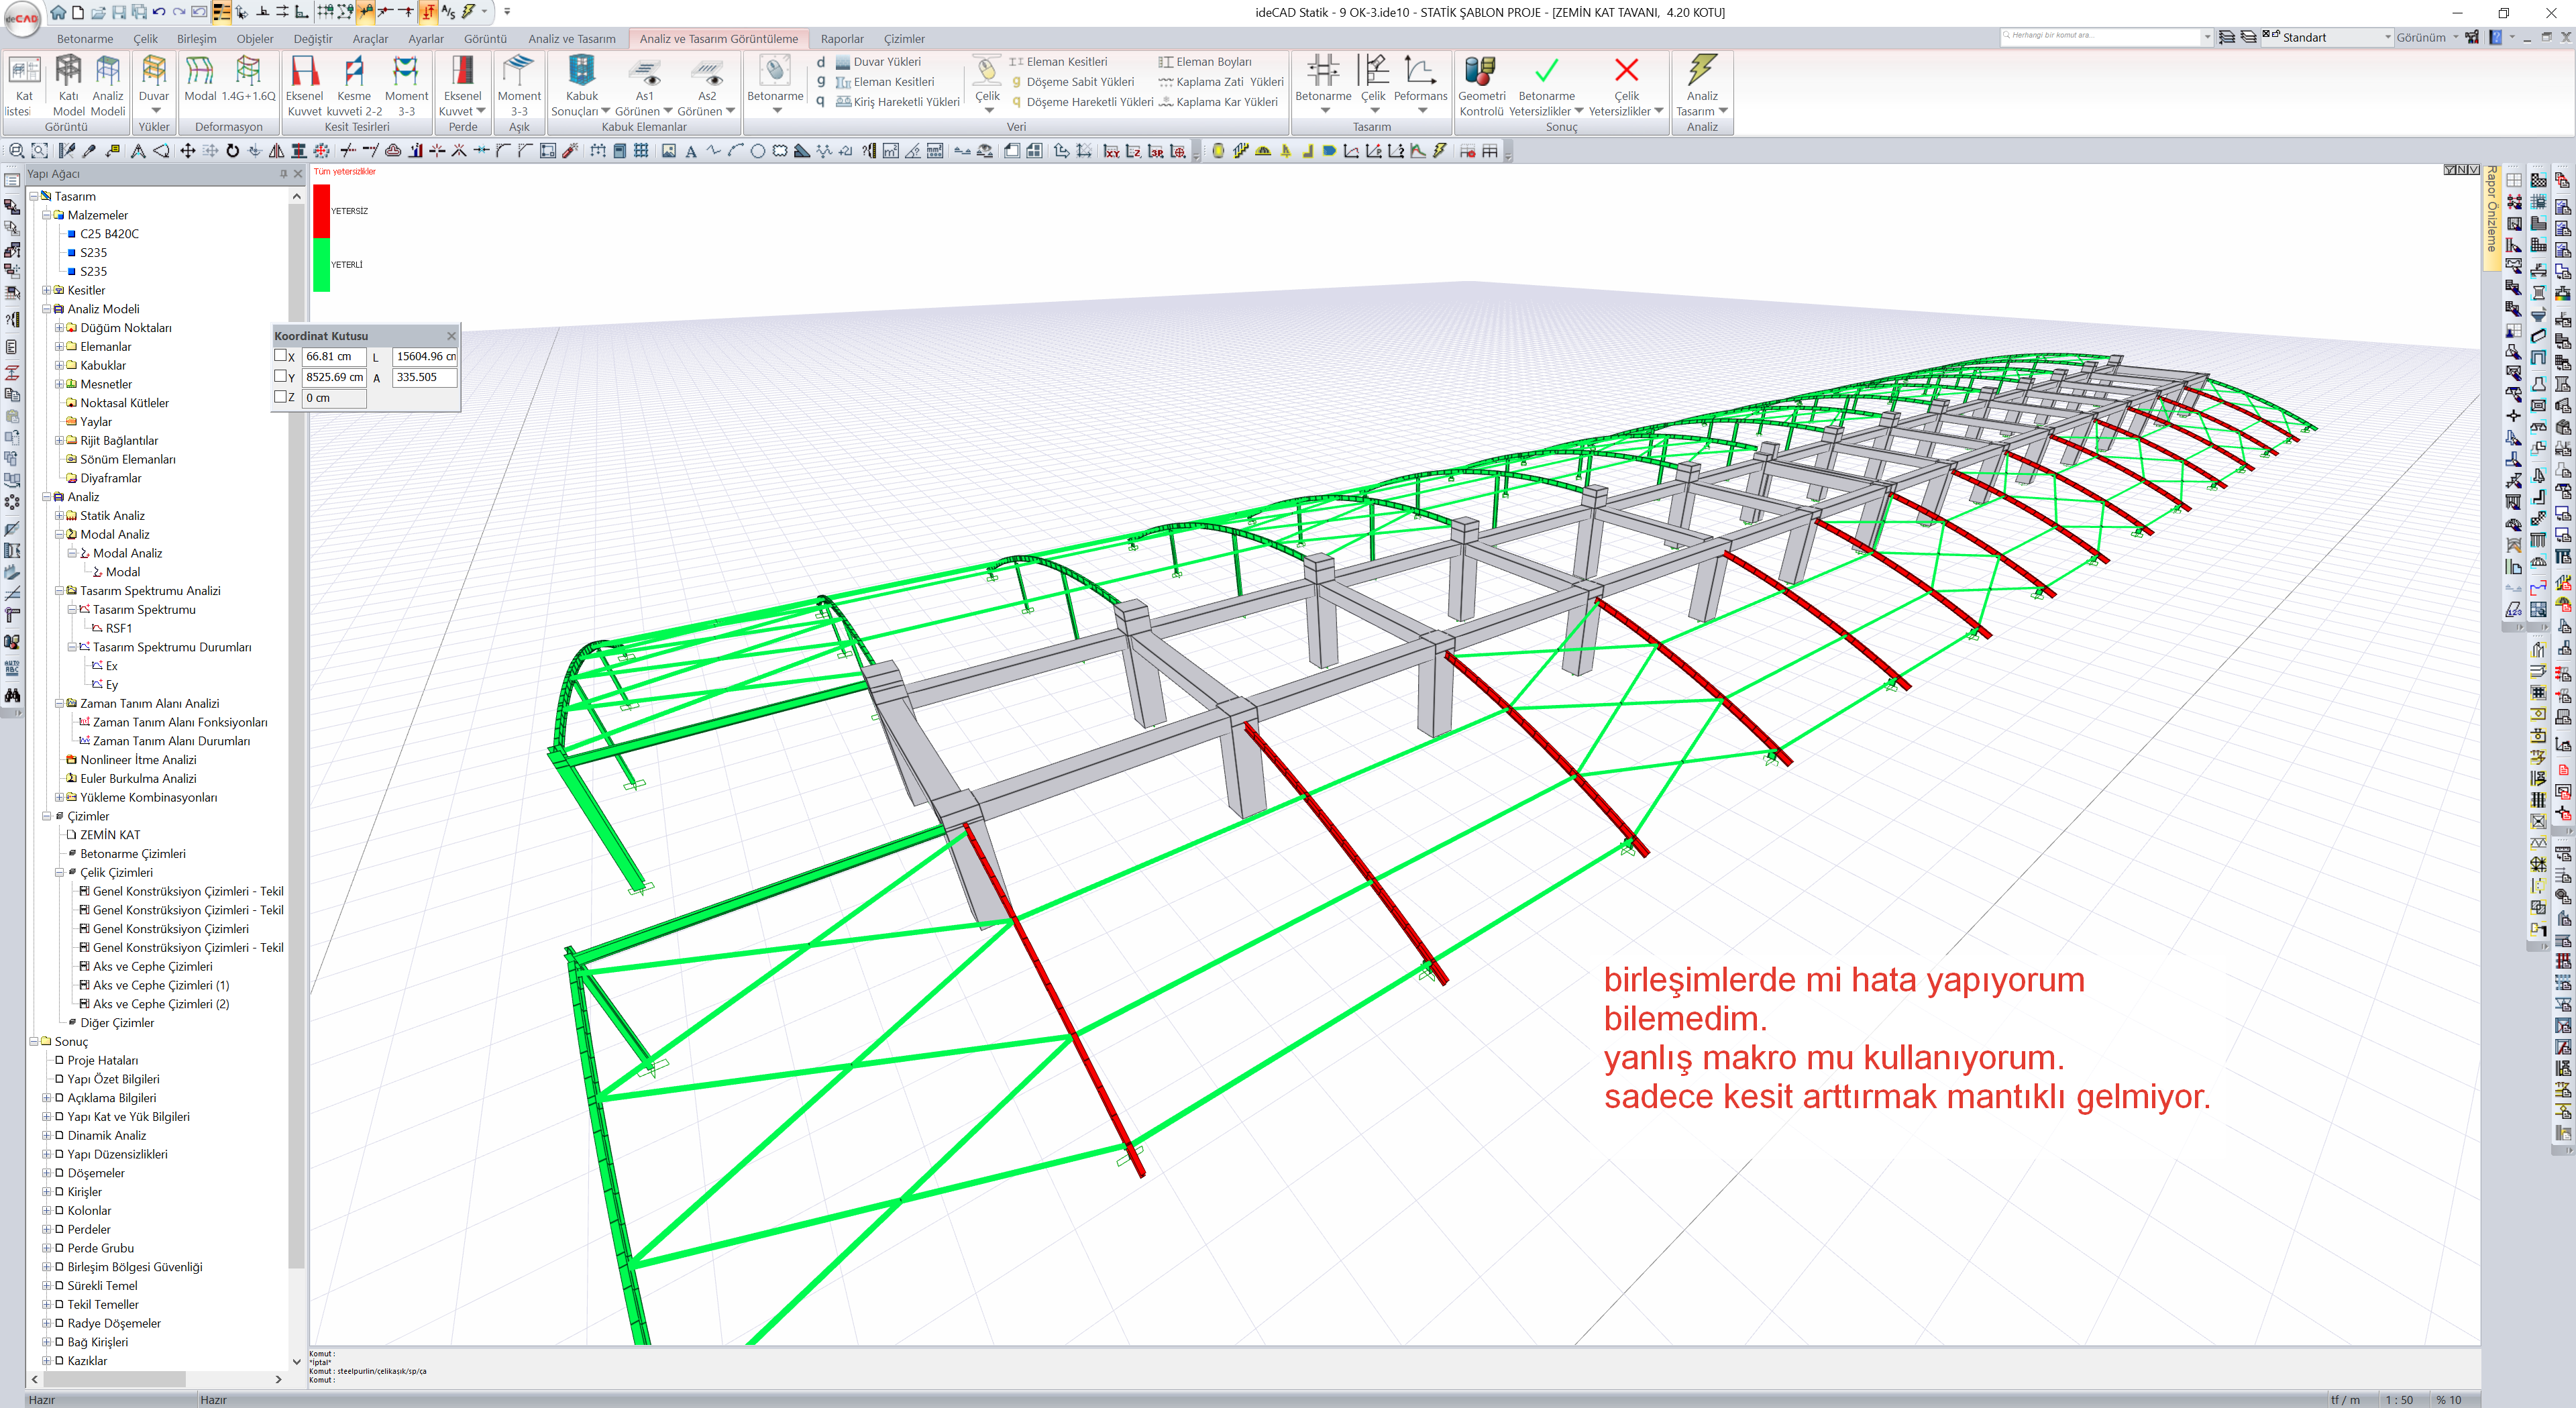Viewport: 2576px width, 1408px height.
Task: Toggle Yapı Özet Bilgileri checkbox
Action: click(59, 1079)
